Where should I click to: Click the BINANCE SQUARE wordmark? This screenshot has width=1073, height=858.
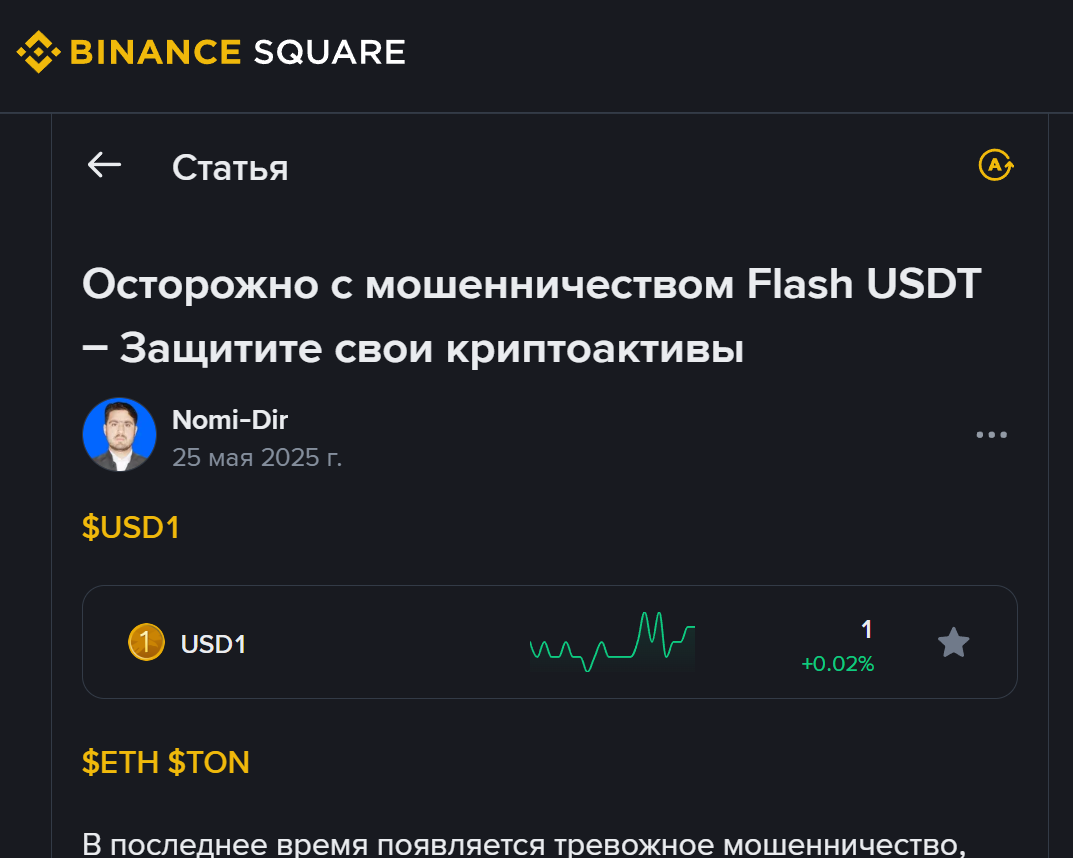click(x=238, y=52)
